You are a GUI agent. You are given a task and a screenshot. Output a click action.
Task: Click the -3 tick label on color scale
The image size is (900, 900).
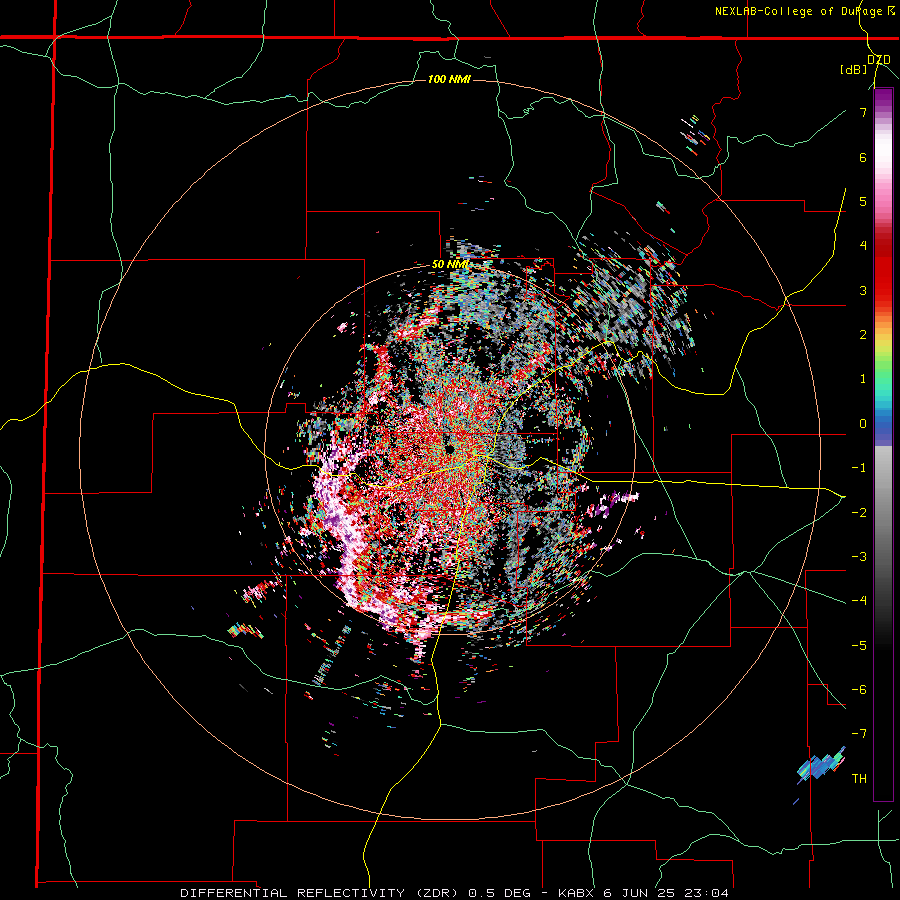coord(859,557)
